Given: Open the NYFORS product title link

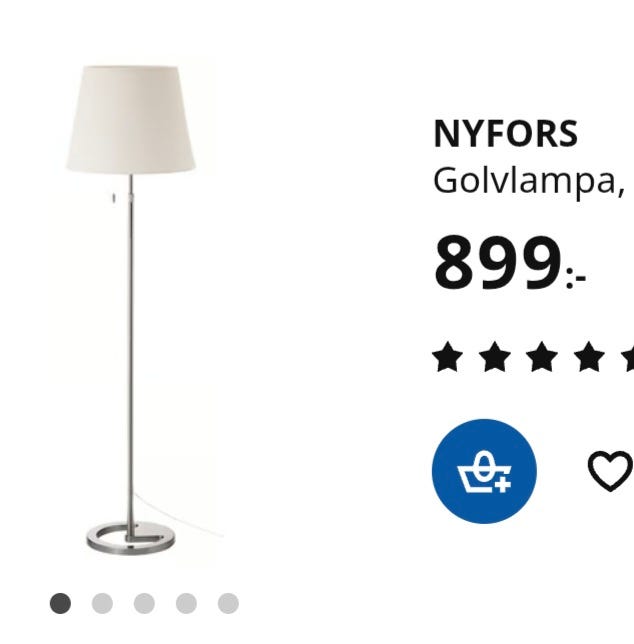Looking at the screenshot, I should 506,133.
